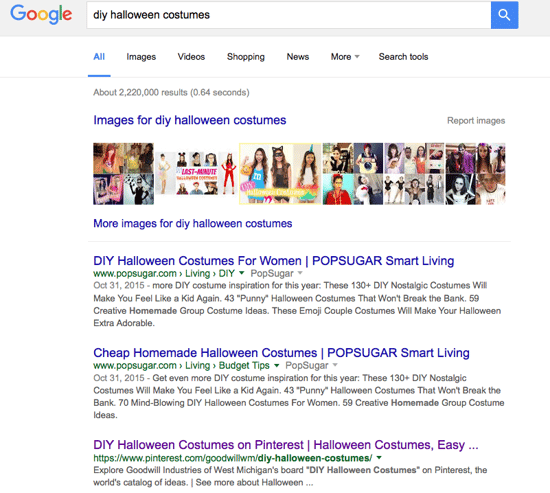
Task: Switch to the Videos tab
Action: pos(191,56)
